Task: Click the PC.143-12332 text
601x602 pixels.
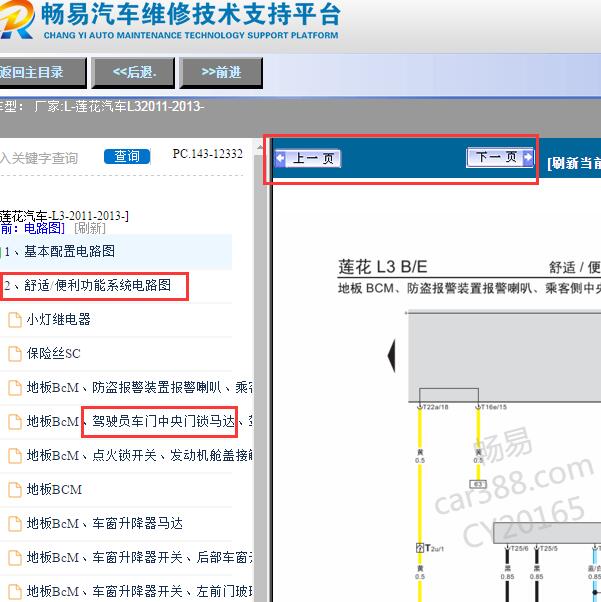Action: [x=208, y=154]
